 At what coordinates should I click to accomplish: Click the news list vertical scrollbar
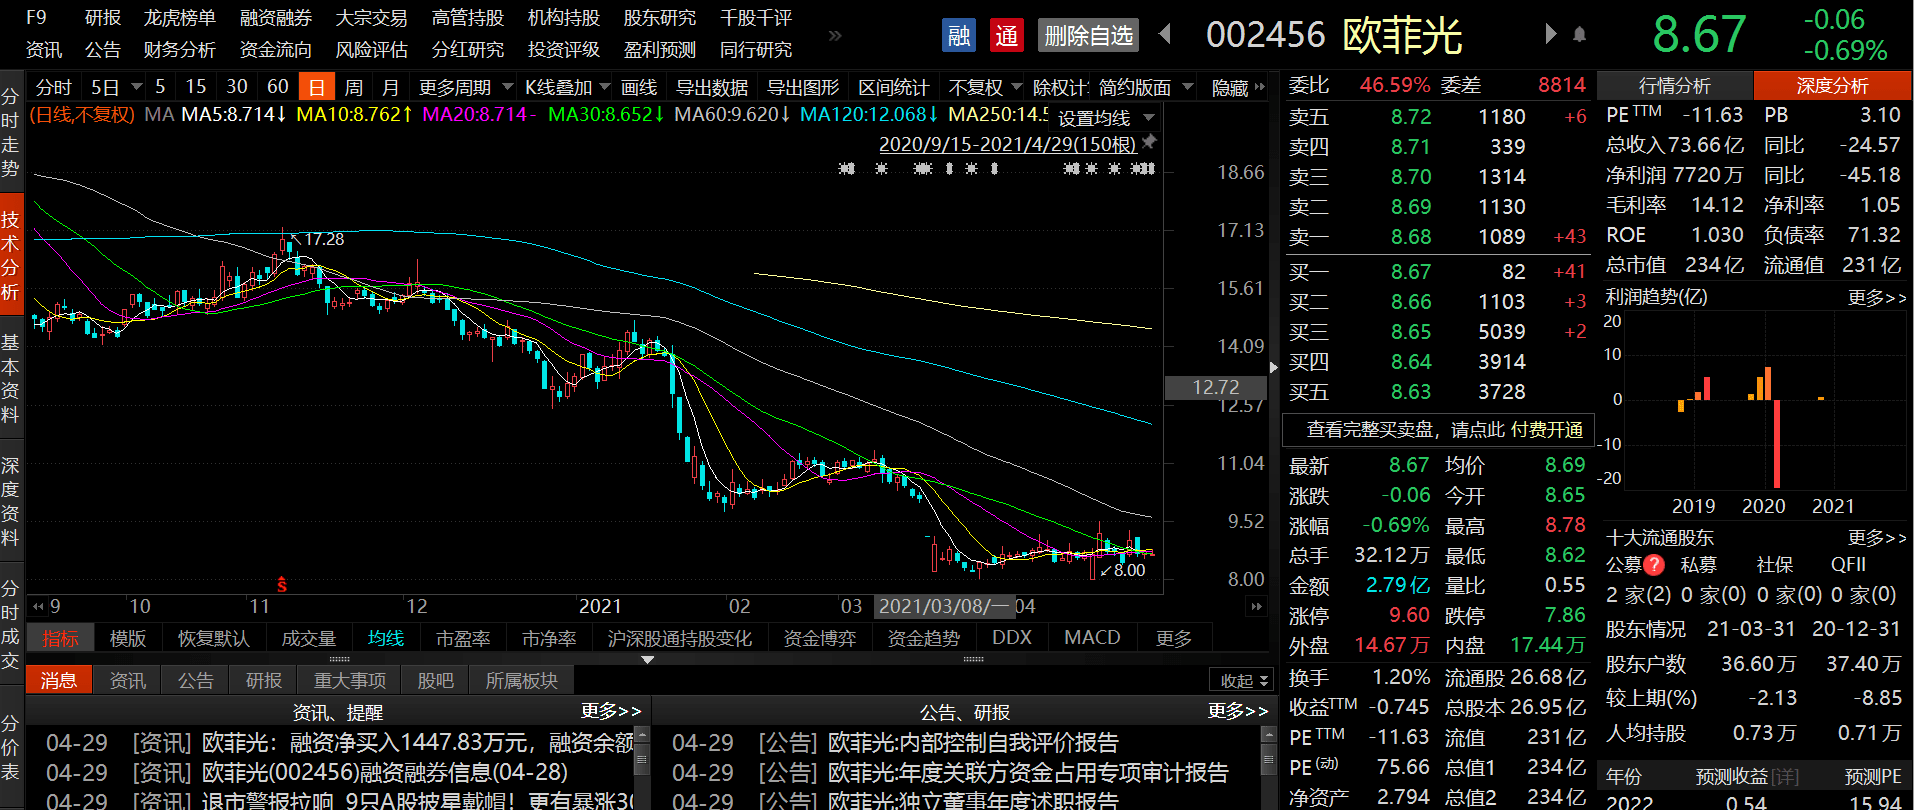pyautogui.click(x=641, y=769)
